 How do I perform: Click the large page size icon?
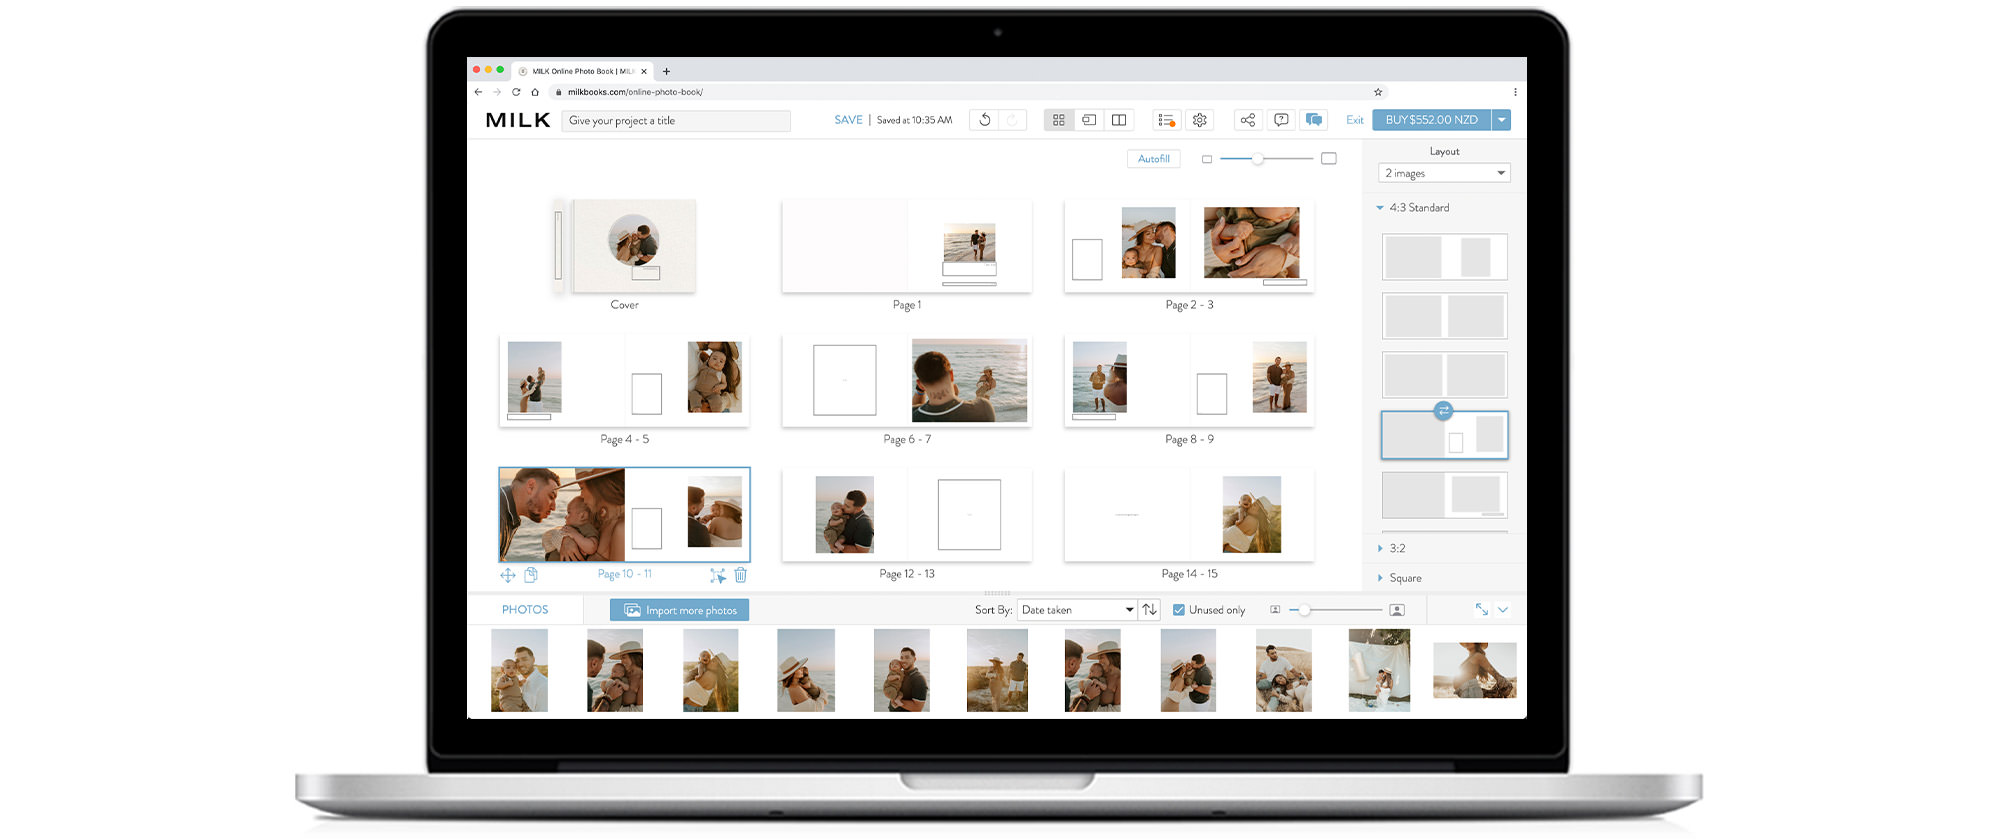point(1329,159)
